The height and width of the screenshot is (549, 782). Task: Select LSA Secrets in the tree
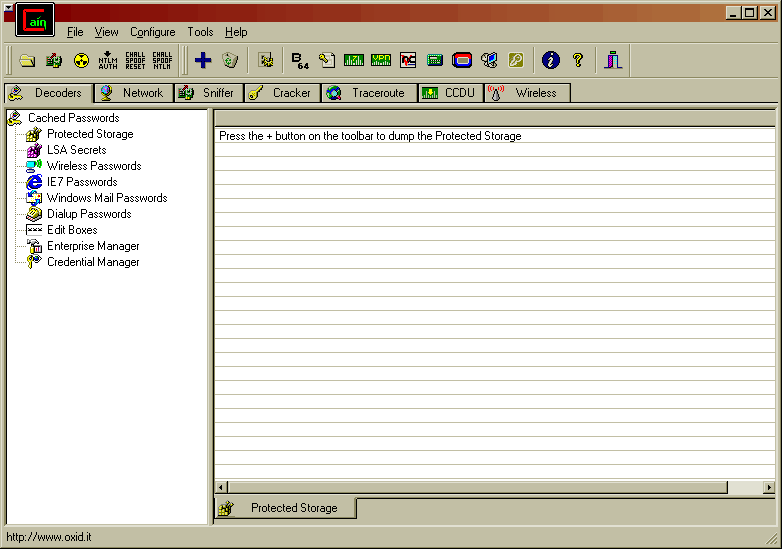click(x=77, y=150)
